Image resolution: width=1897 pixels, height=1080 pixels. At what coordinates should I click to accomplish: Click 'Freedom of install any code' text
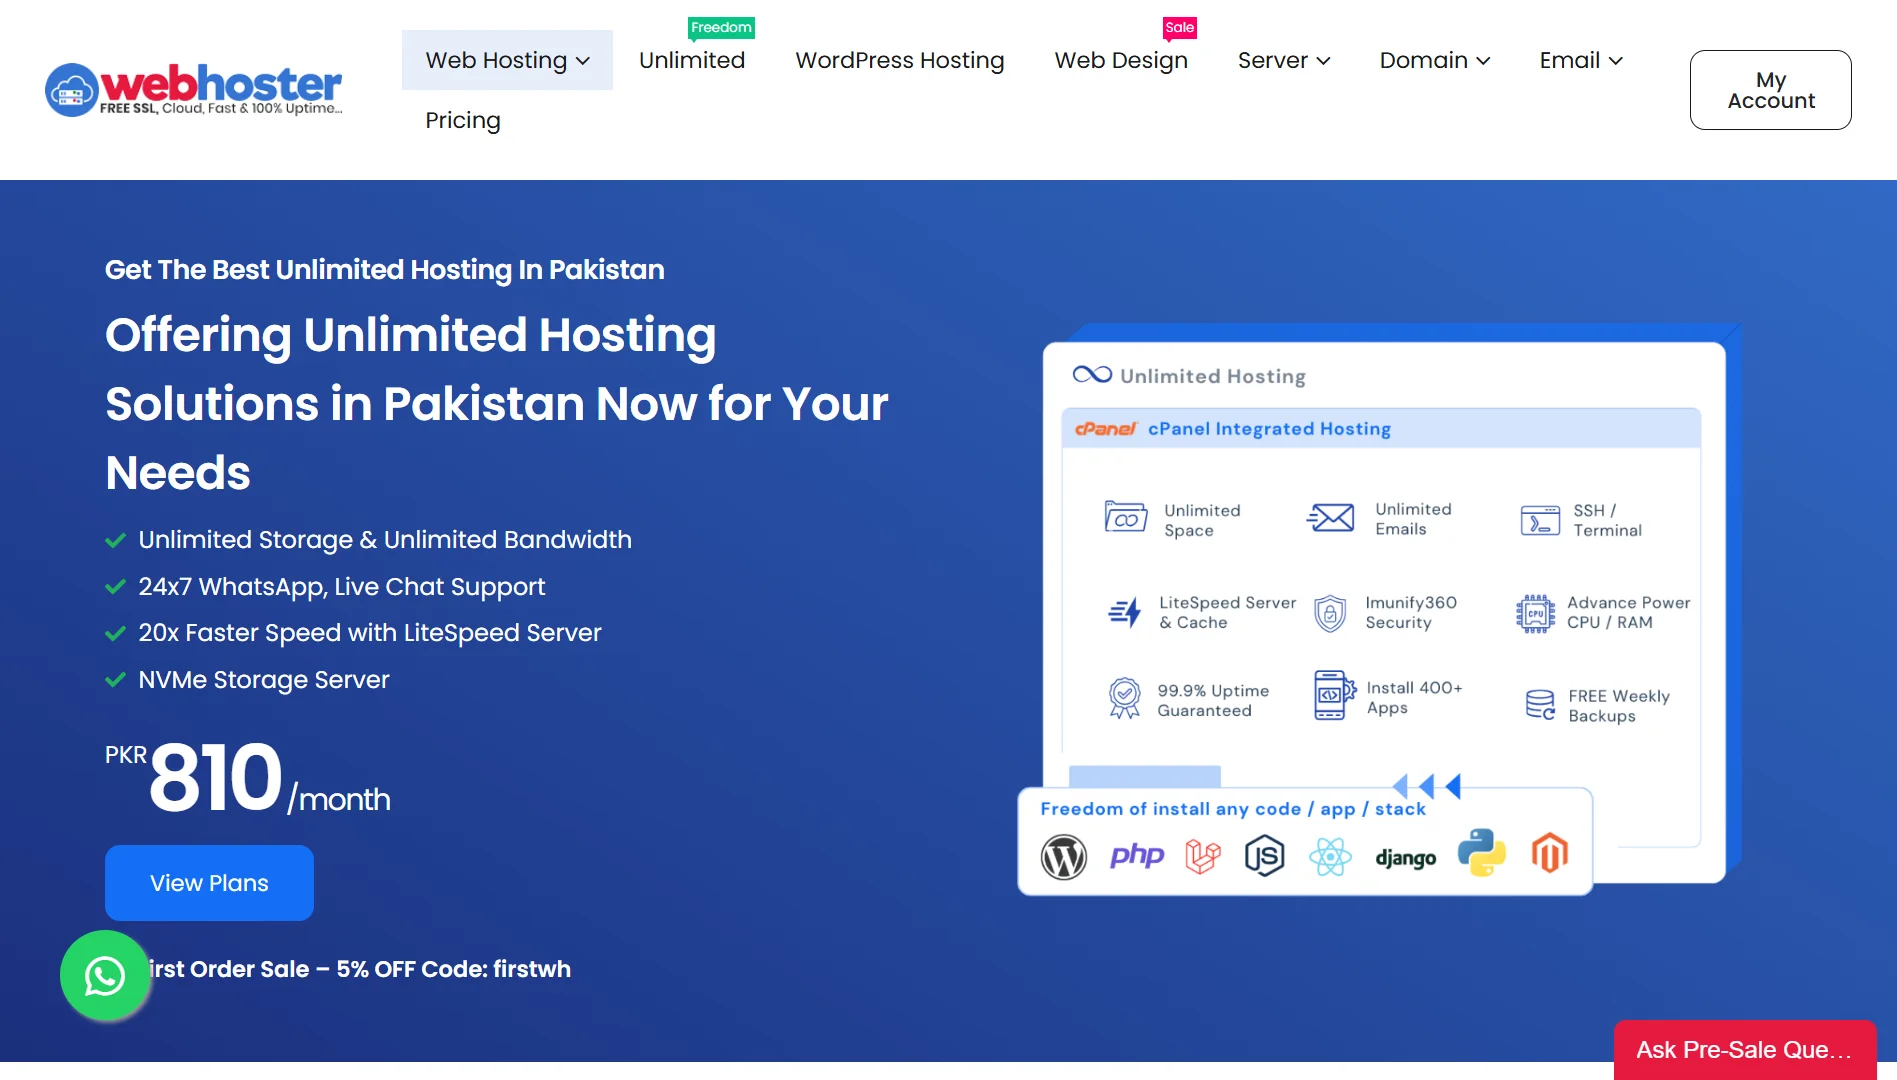click(x=1233, y=809)
